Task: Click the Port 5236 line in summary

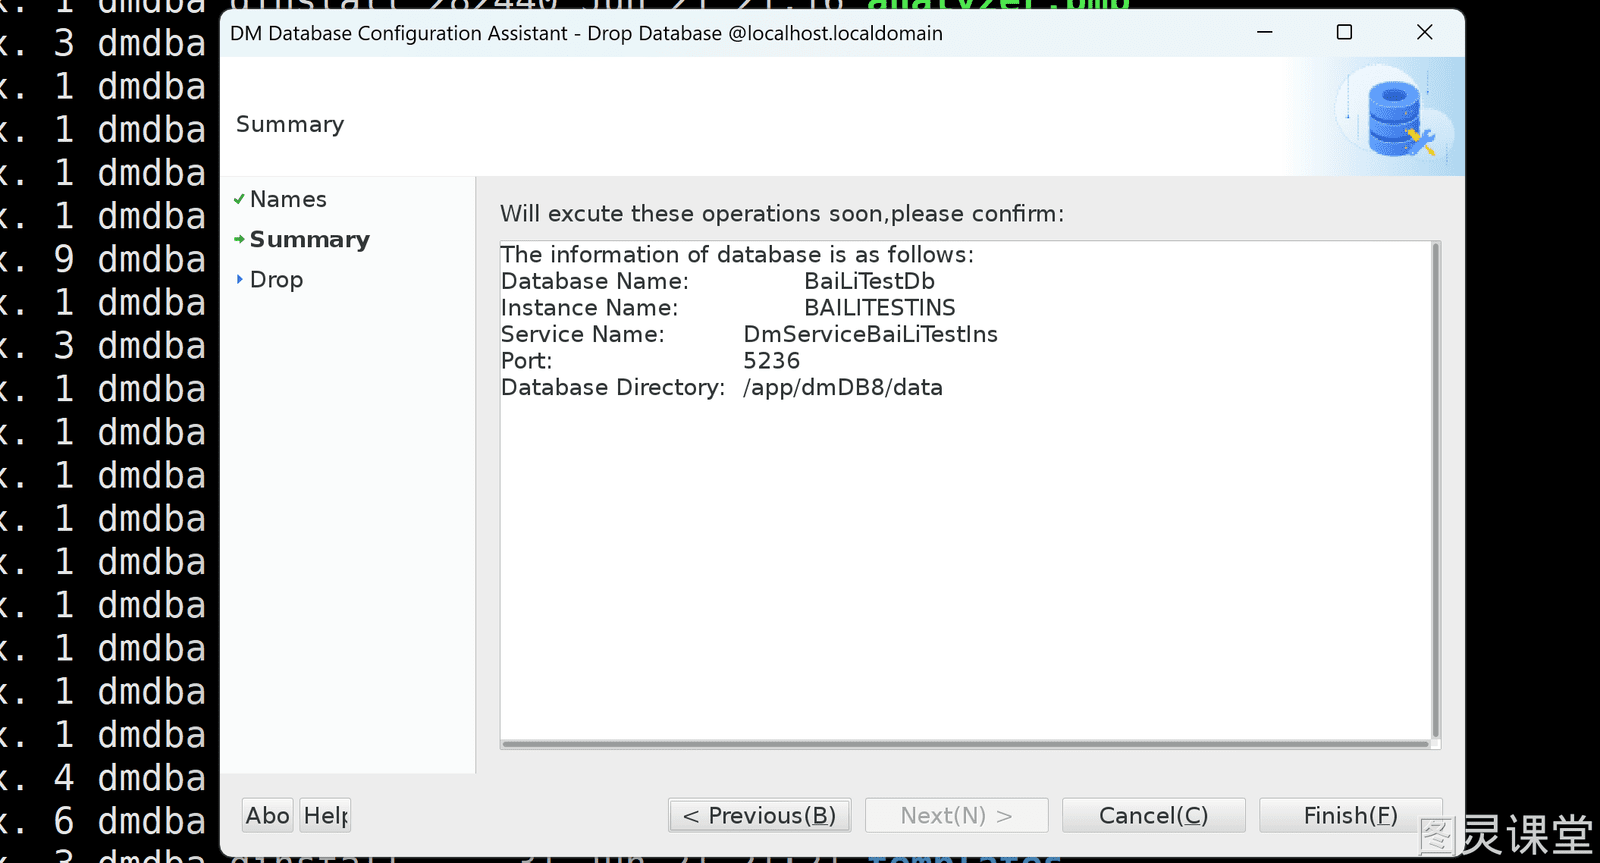Action: click(651, 360)
